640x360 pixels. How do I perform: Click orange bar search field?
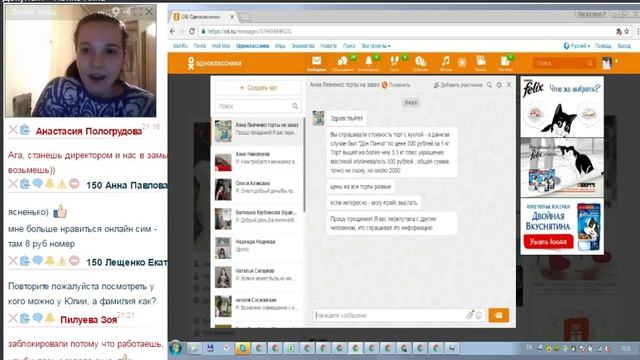pyautogui.click(x=564, y=63)
